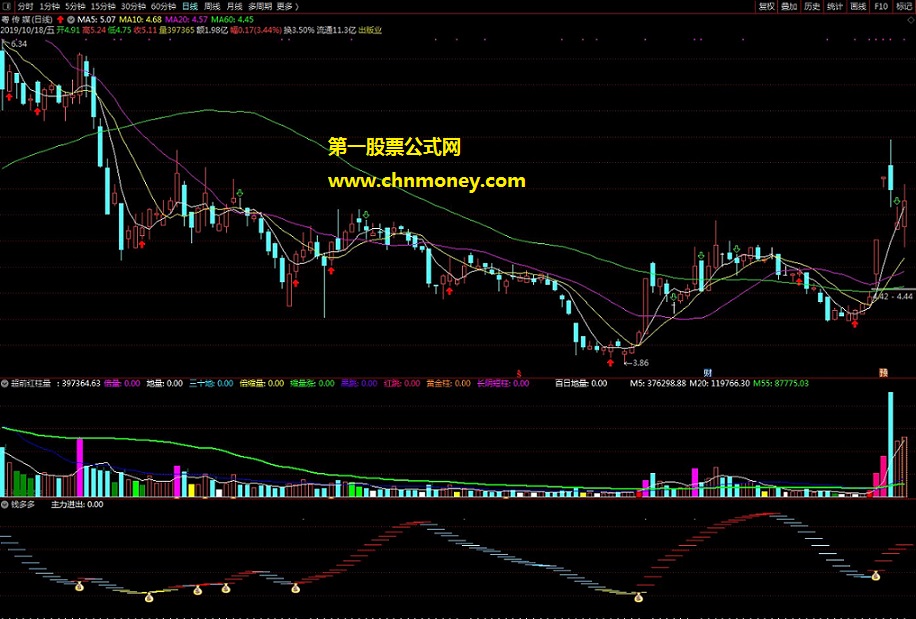
Task: Open settings icon of 钱多多 indicator
Action: [x=5, y=504]
